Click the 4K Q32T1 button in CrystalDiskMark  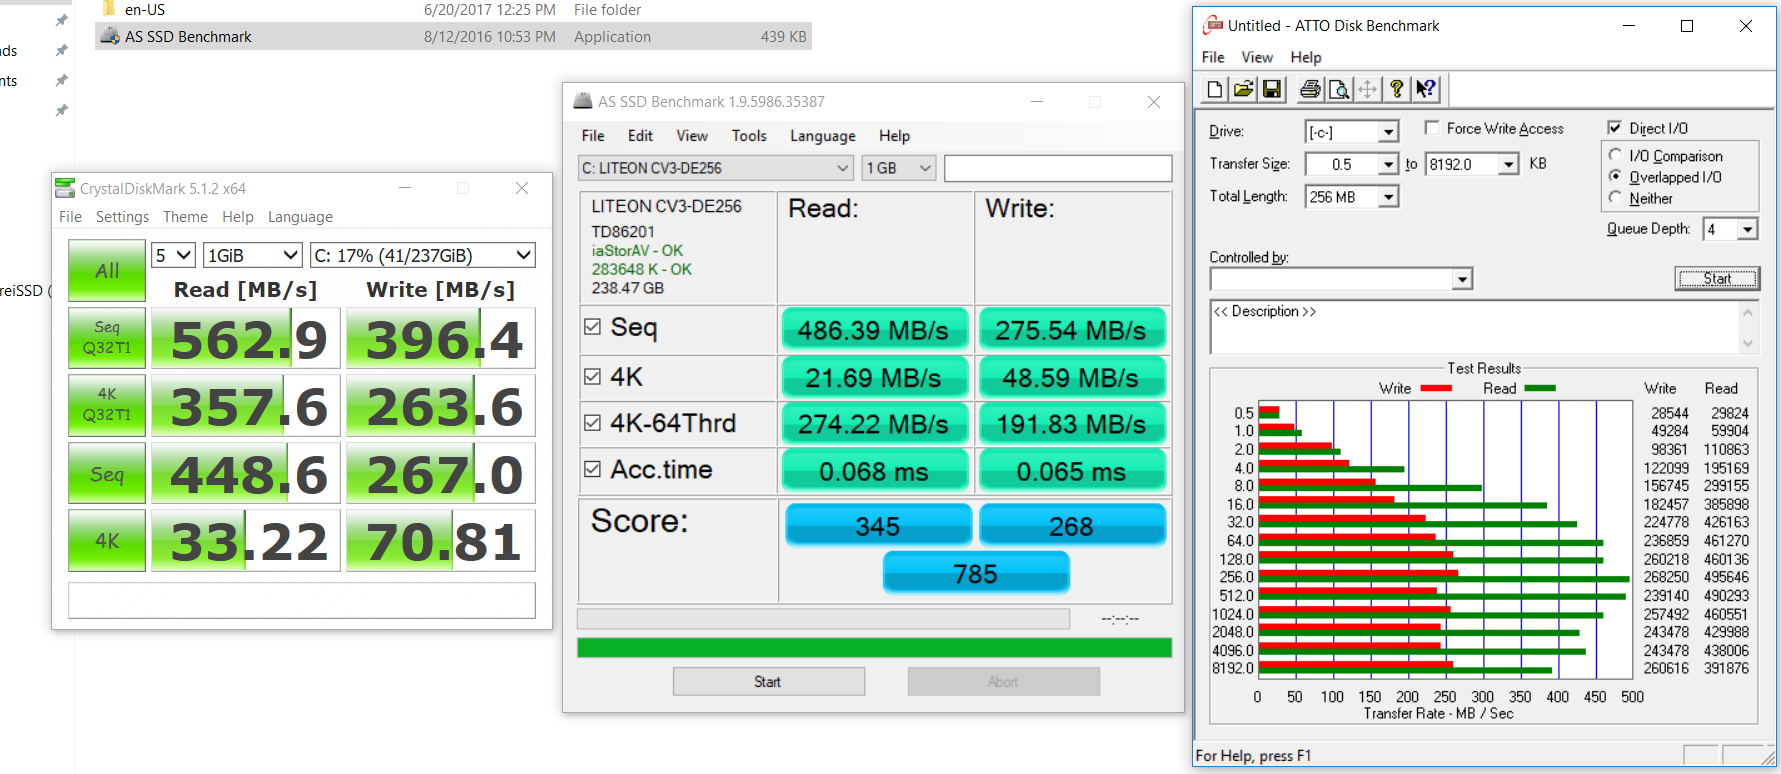tap(107, 405)
